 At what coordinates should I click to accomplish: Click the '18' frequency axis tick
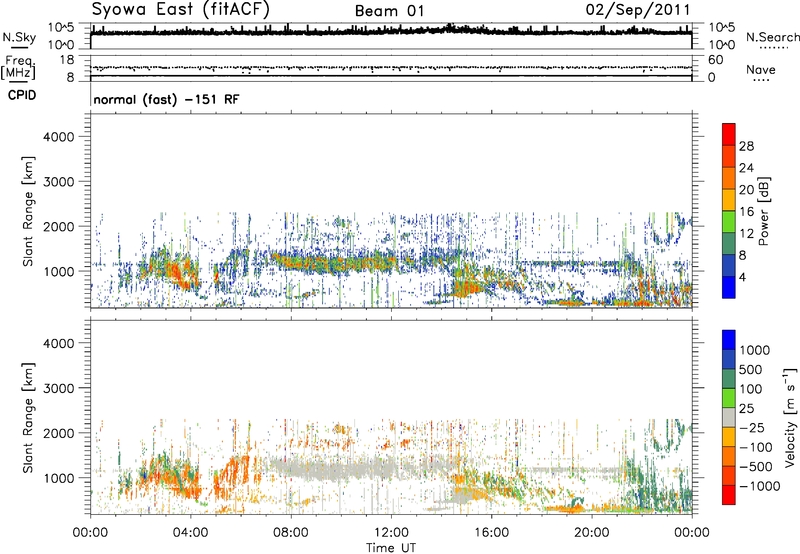point(66,60)
